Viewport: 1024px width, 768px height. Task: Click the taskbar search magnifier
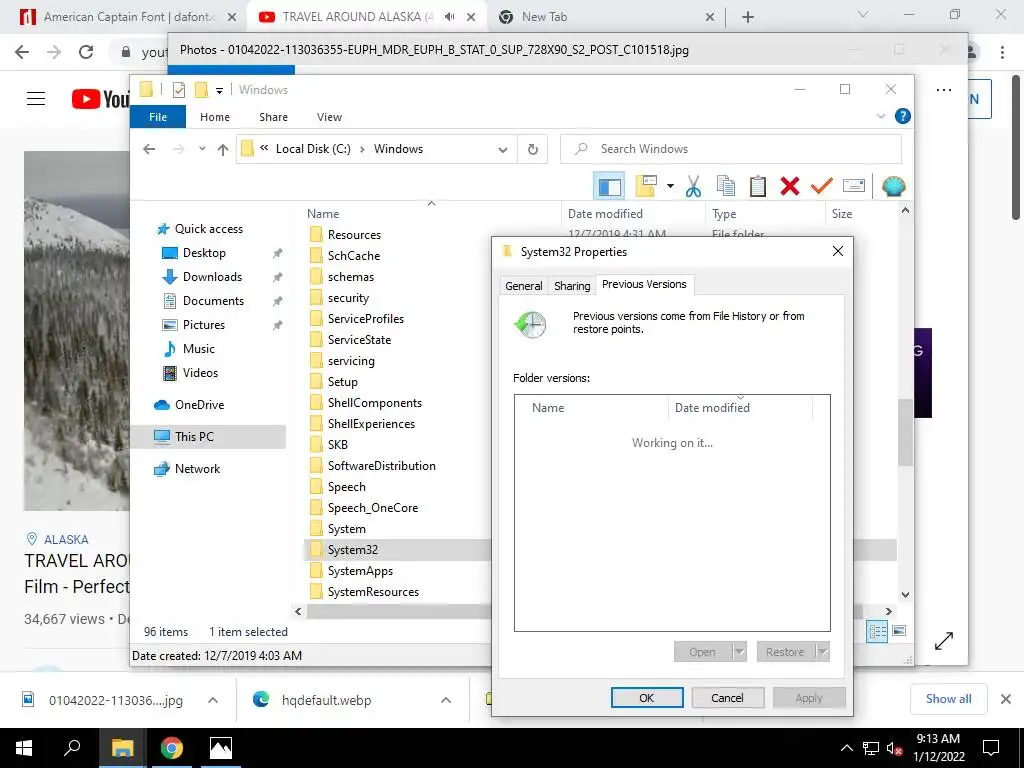click(x=72, y=748)
